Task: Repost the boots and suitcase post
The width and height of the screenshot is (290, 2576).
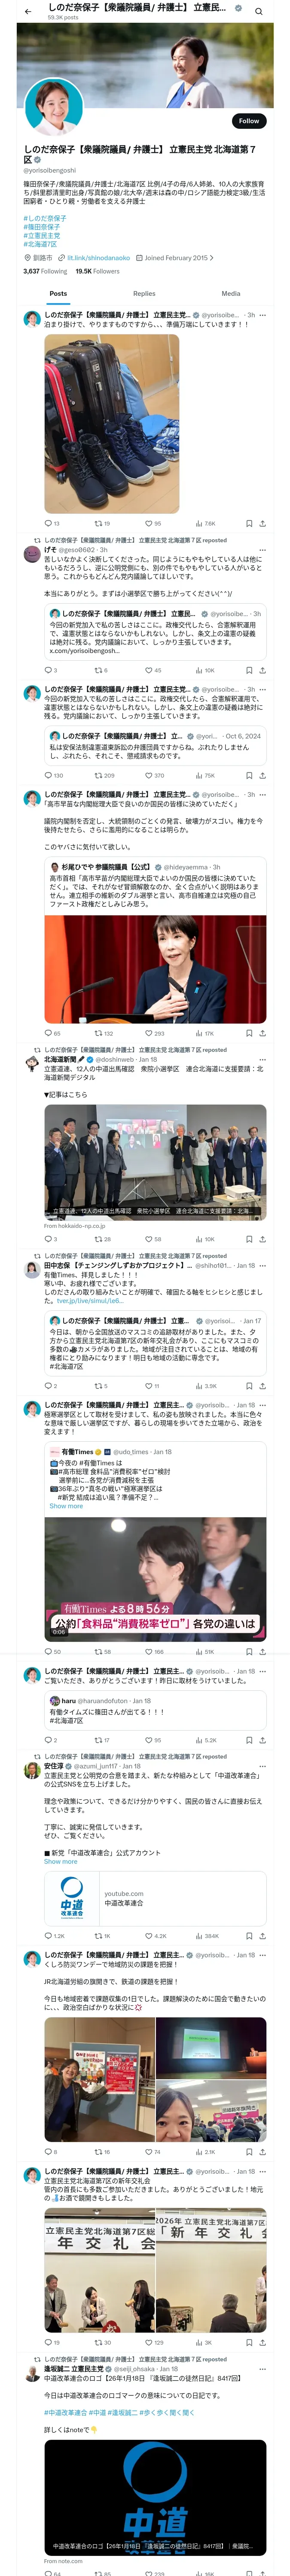Action: tap(102, 523)
